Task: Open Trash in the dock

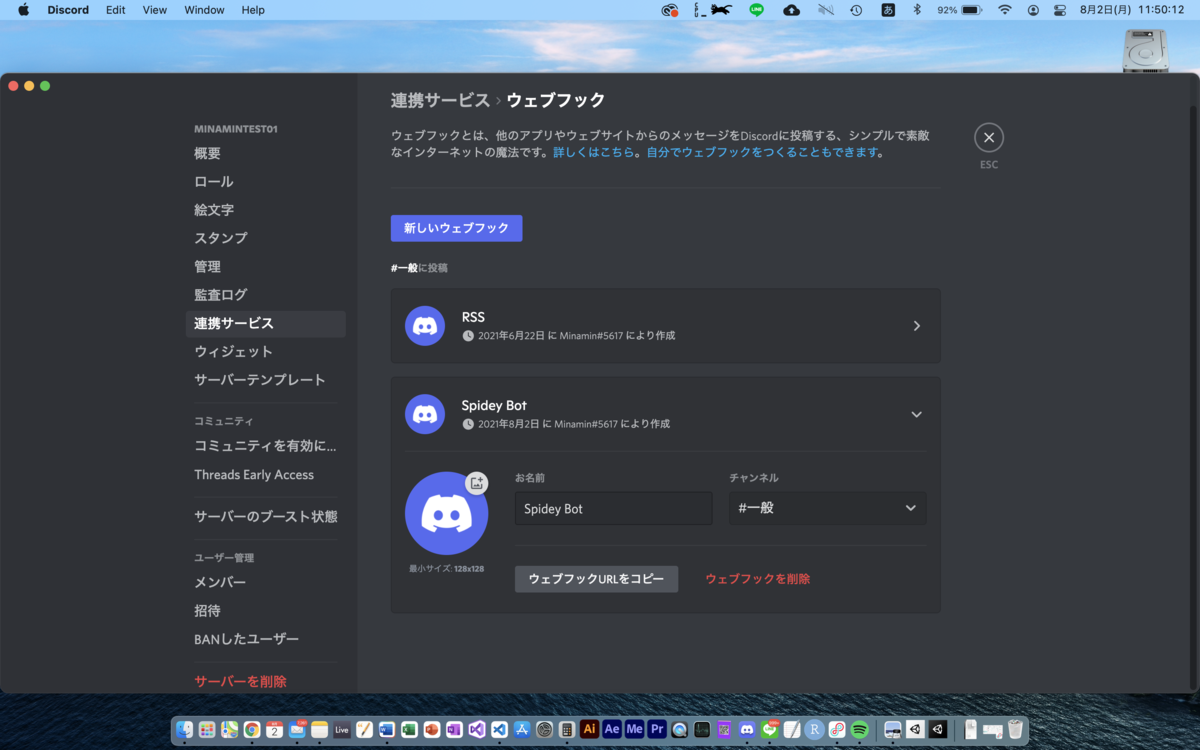Action: 1016,730
